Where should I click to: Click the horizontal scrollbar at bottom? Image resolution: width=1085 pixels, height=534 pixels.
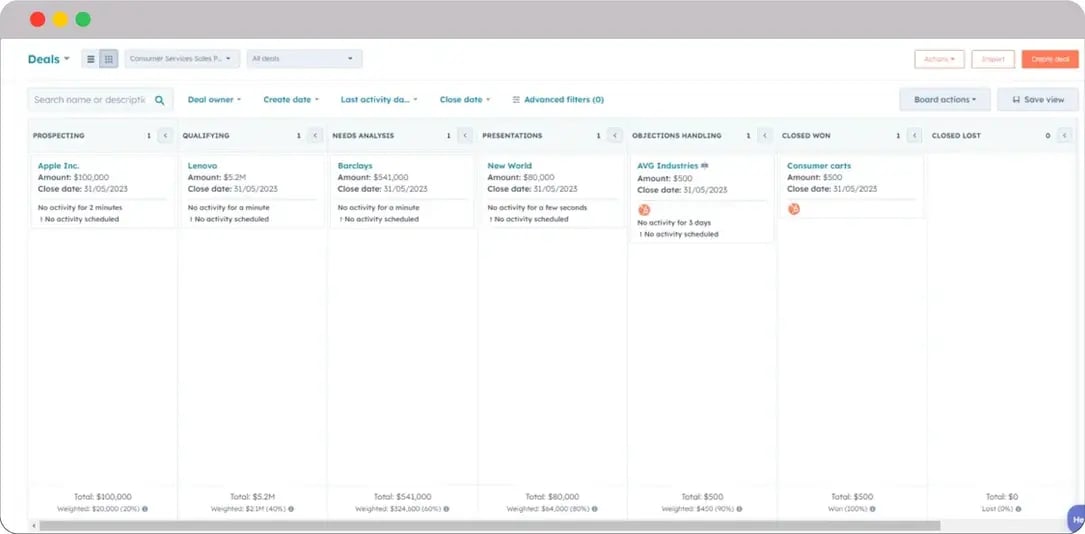click(489, 526)
